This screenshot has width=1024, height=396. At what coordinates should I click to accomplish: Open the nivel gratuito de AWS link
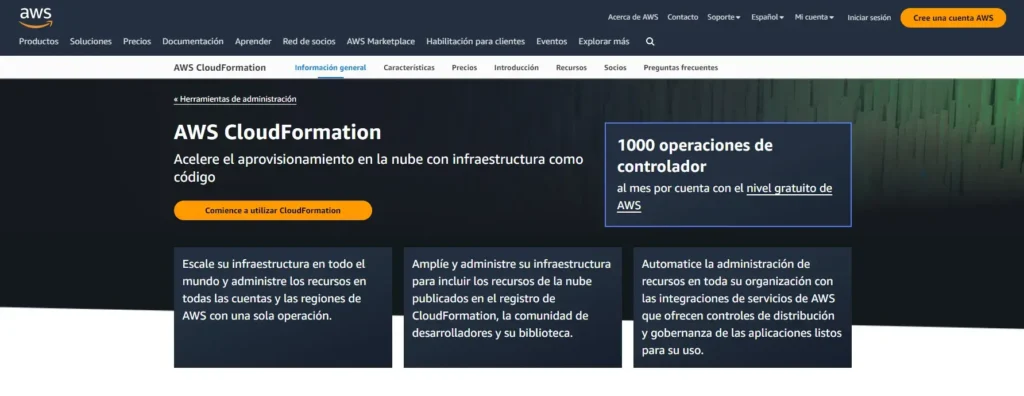tap(724, 197)
